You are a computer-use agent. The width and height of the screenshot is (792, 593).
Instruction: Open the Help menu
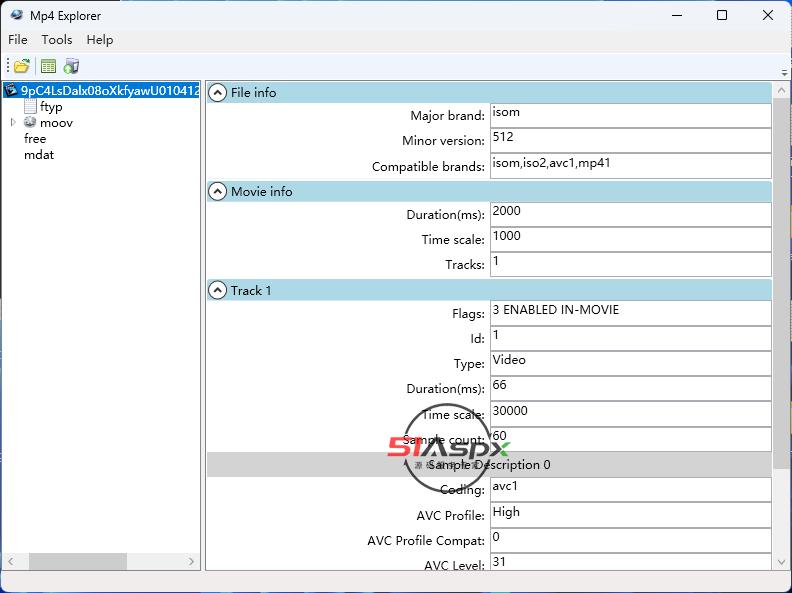click(x=100, y=39)
